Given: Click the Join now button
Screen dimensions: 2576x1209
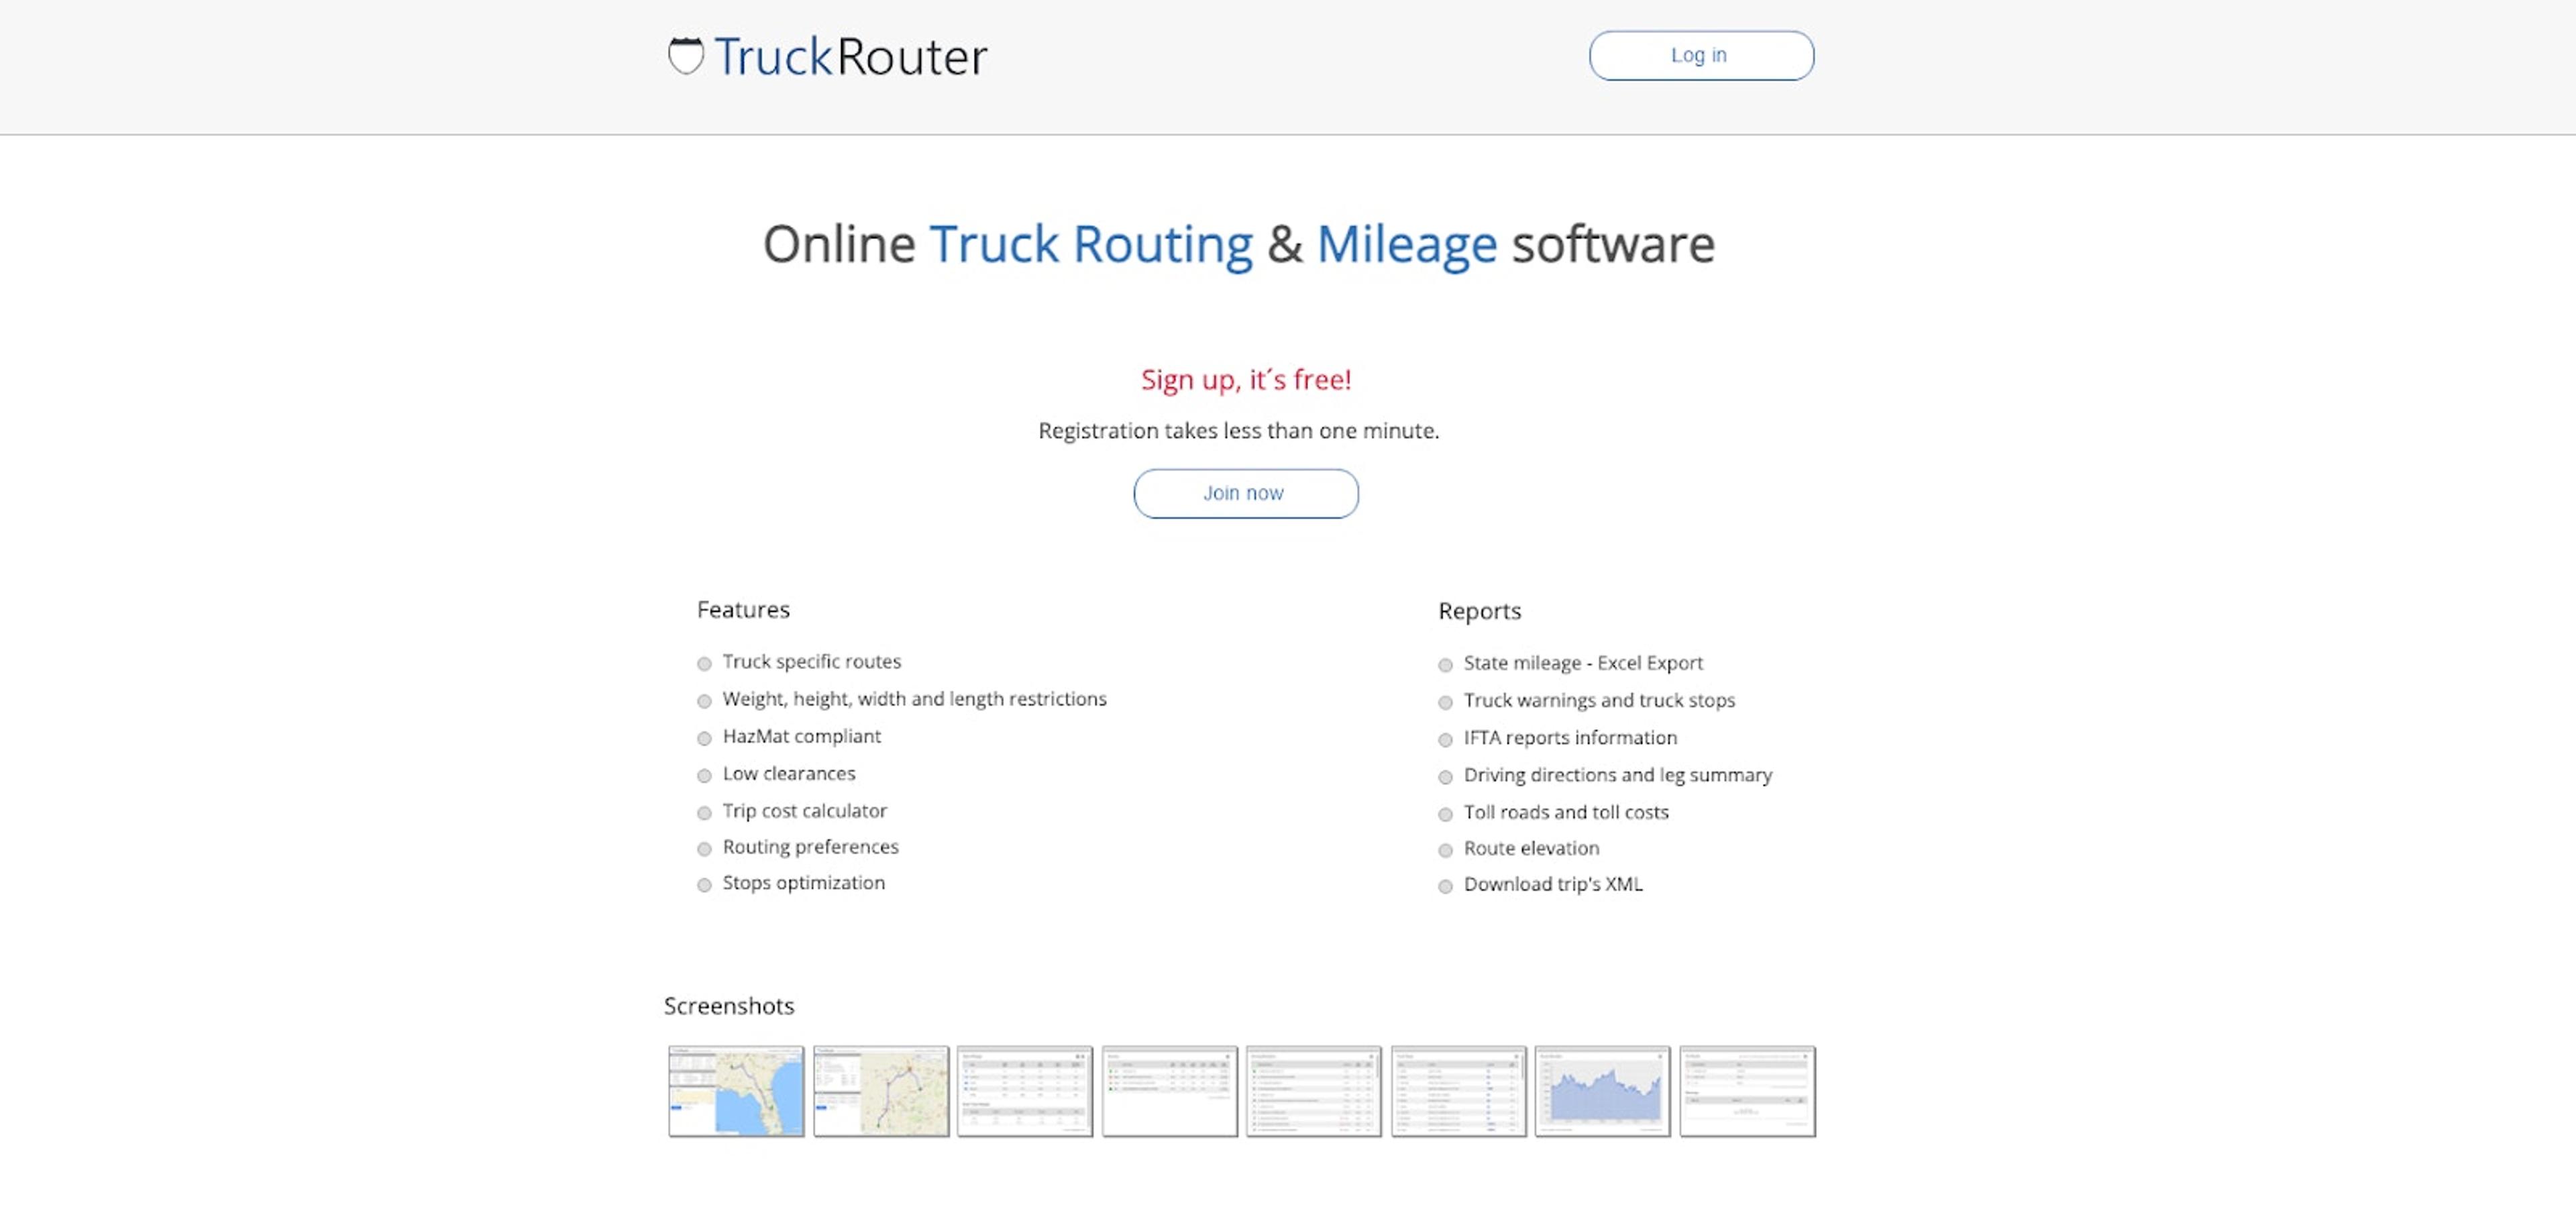Looking at the screenshot, I should point(1245,493).
